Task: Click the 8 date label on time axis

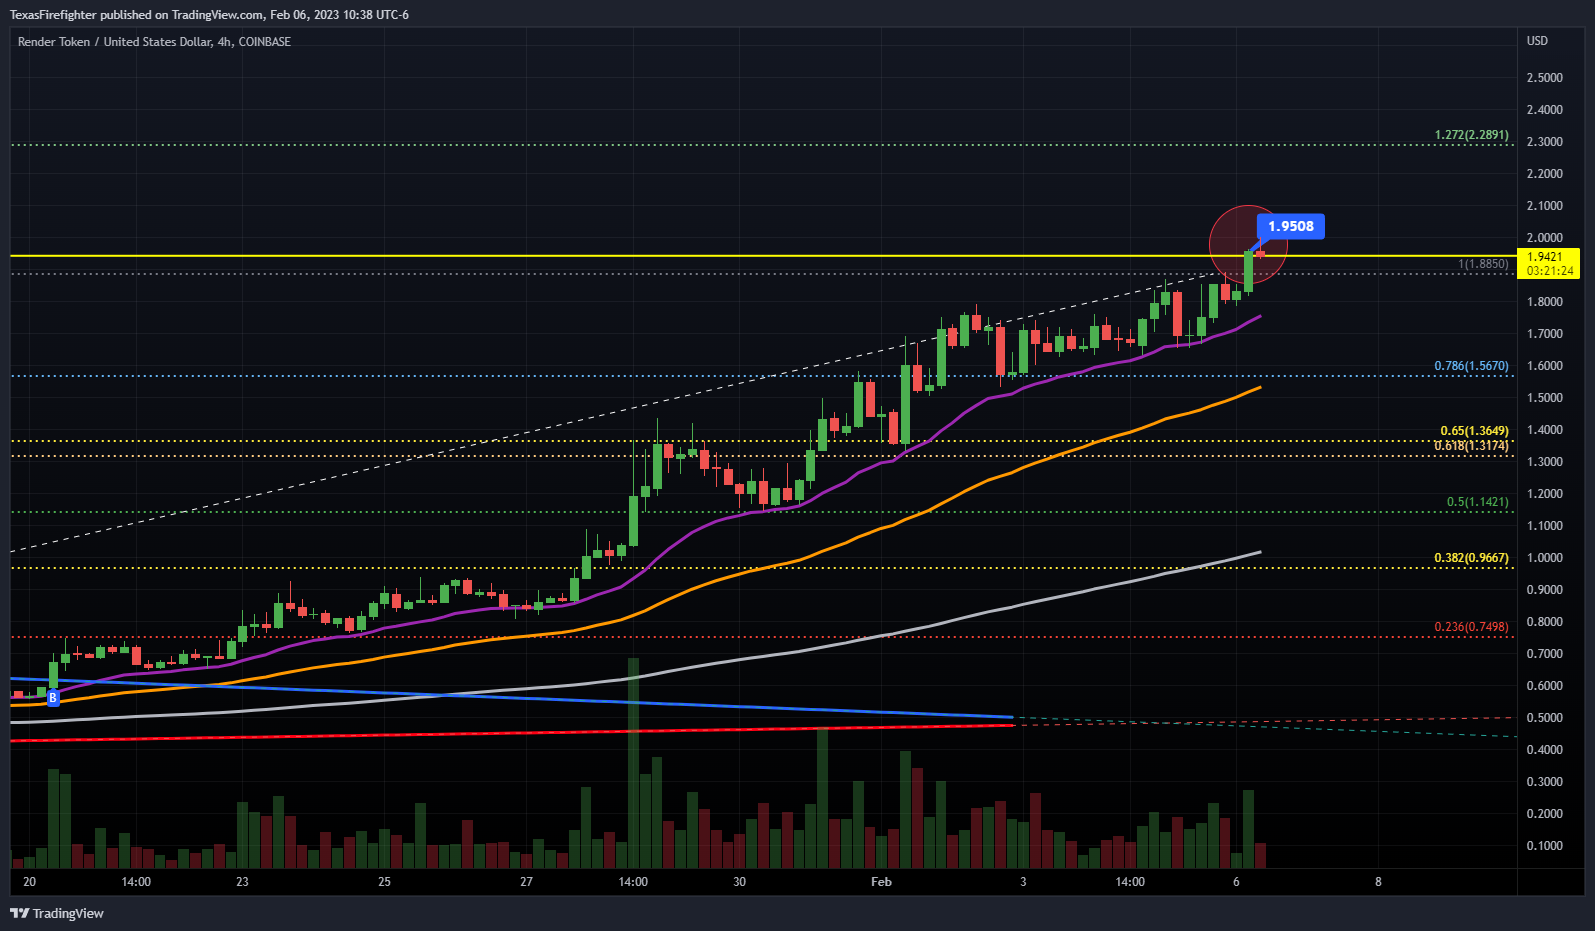Action: pos(1378,882)
